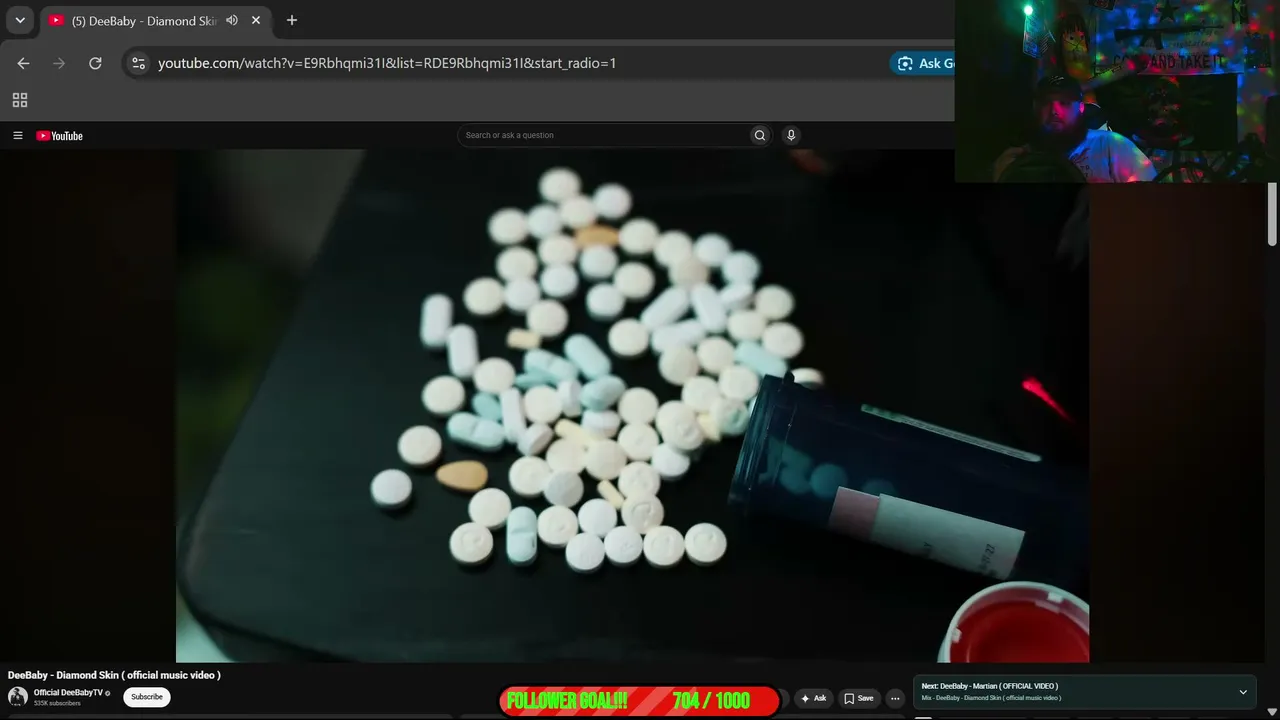Open the Official DeeBabyTV channel avatar
Image resolution: width=1280 pixels, height=720 pixels.
18,697
